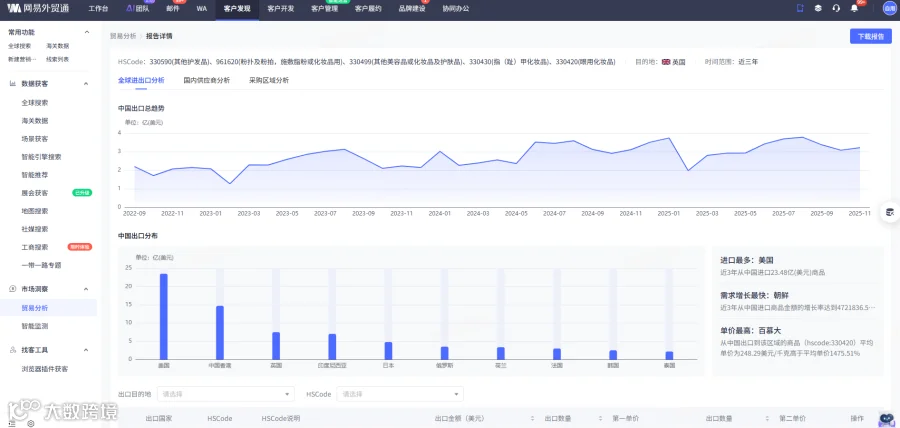
Task: Select 海关数据 in the sidebar
Action: pos(57,46)
